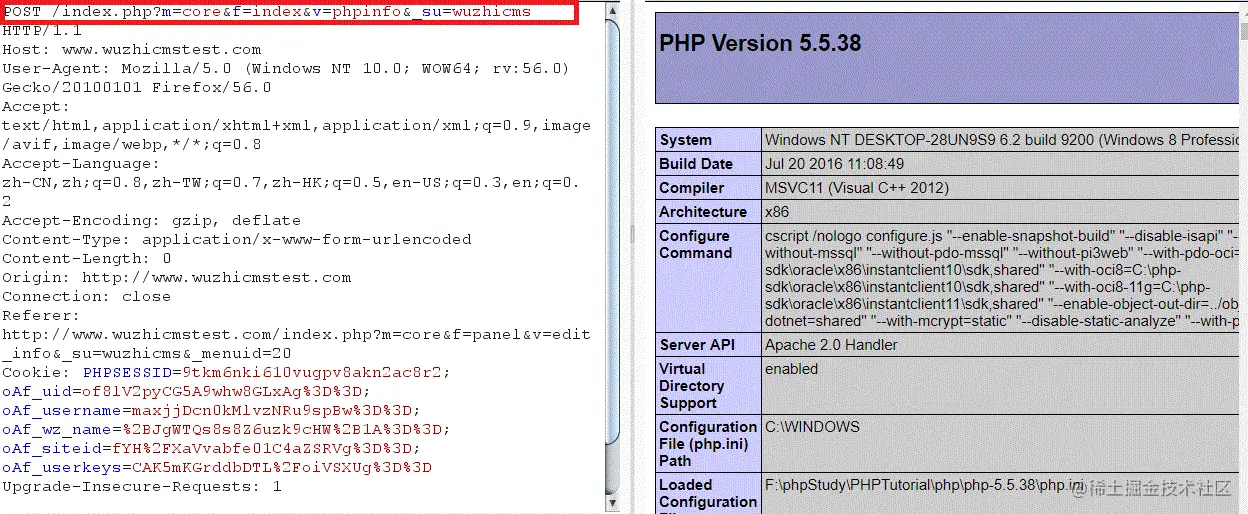Screen dimensions: 1248x514
Task: Click the F:\phpStudy\PHPTutorial php.ini path value
Action: pyautogui.click(x=925, y=486)
